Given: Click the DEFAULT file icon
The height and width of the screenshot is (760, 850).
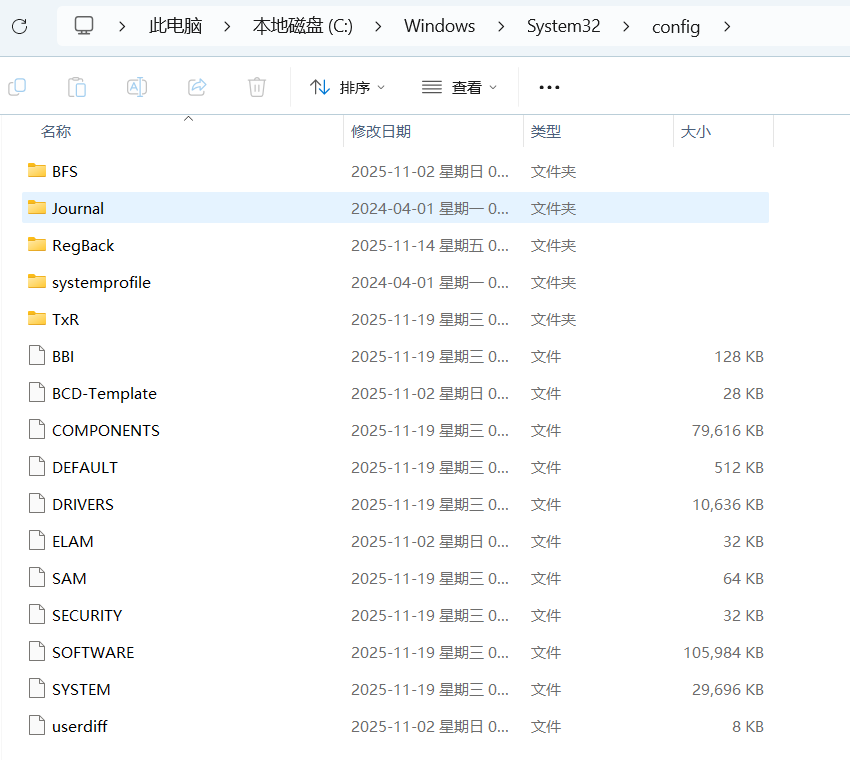Looking at the screenshot, I should (37, 467).
